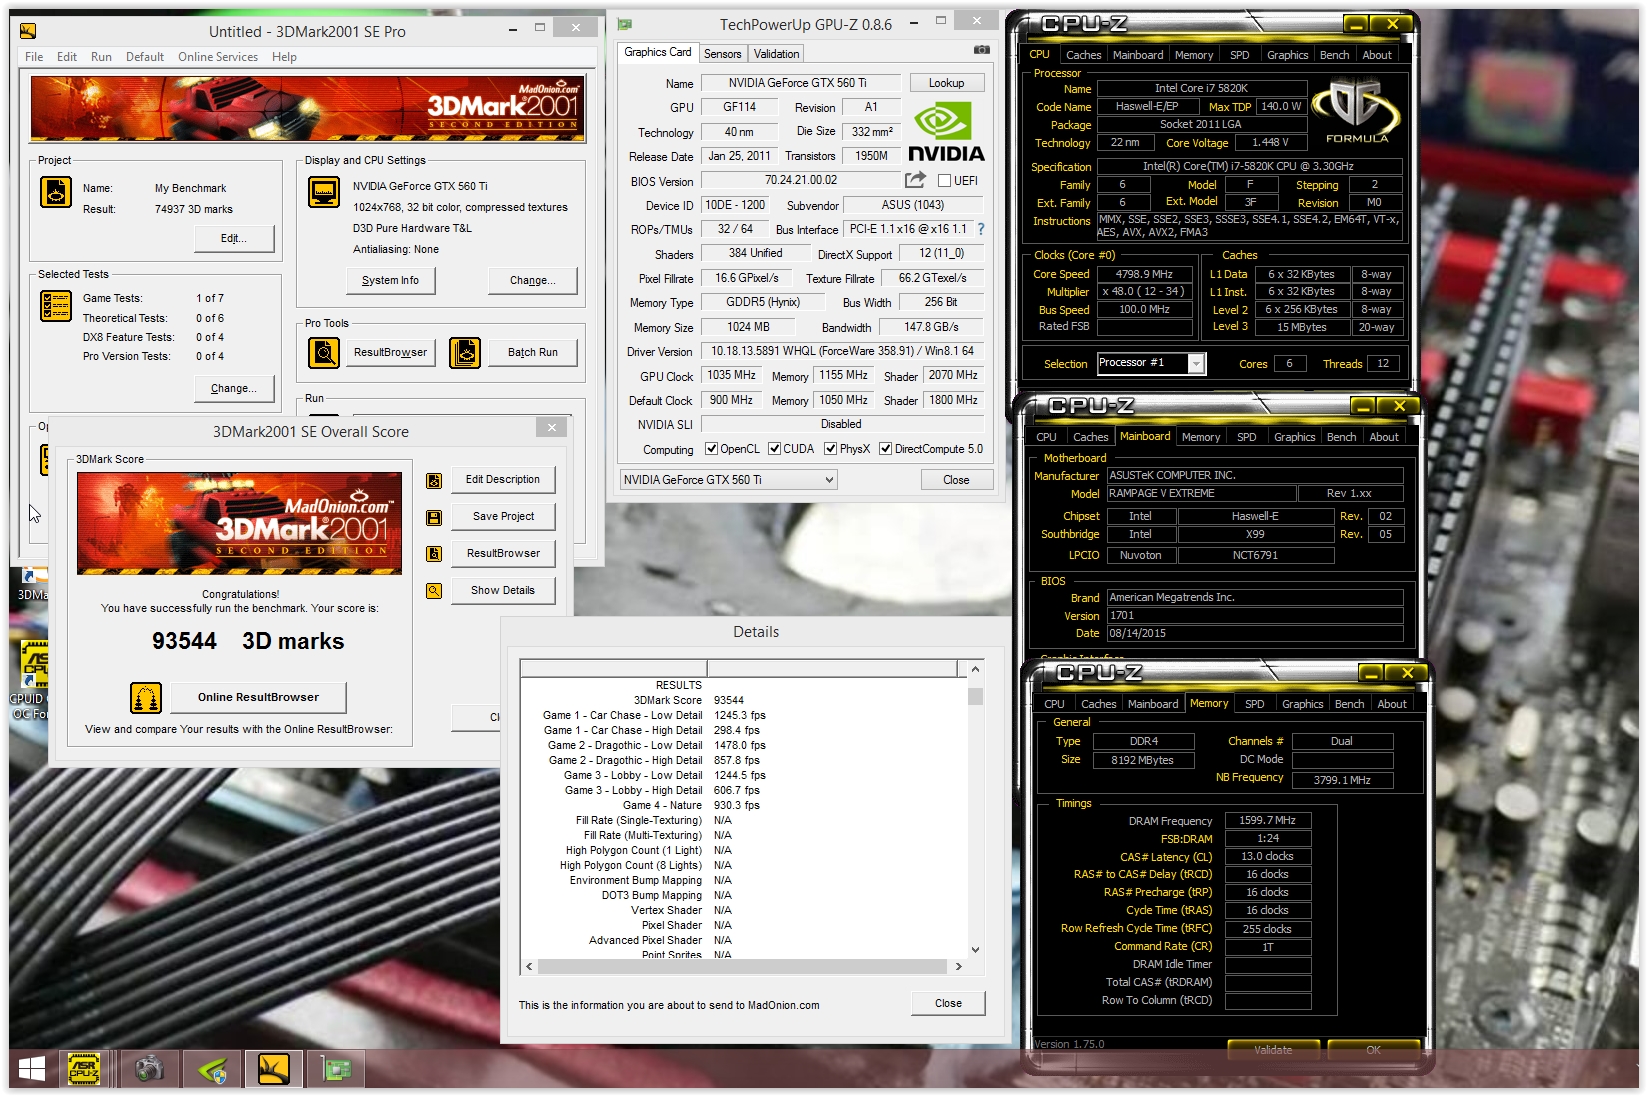Click the 3DMark2001 title bar app icon
Image resolution: width=1647 pixels, height=1096 pixels.
[x=28, y=31]
